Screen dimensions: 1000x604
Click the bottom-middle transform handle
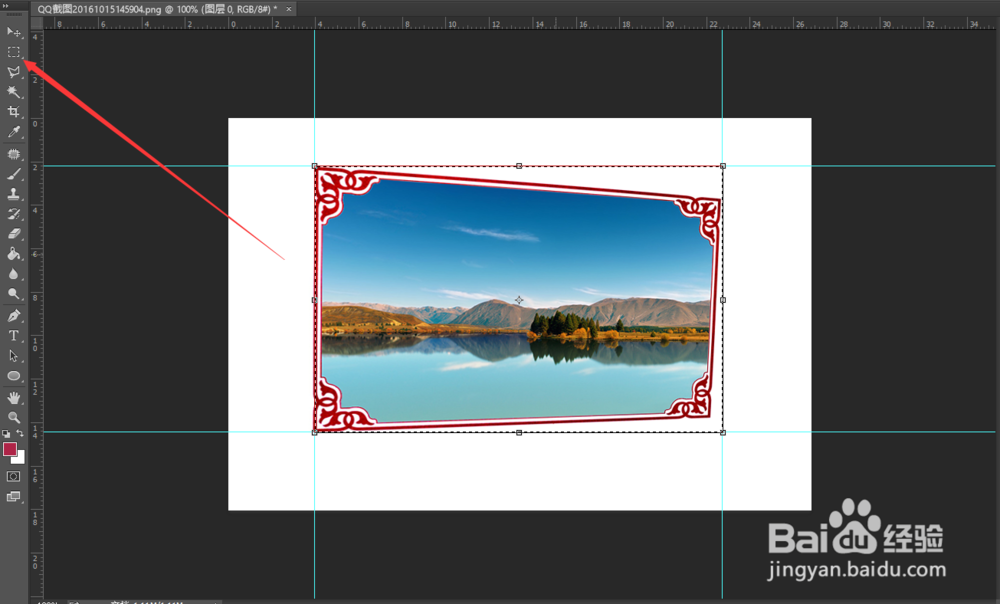pyautogui.click(x=519, y=432)
